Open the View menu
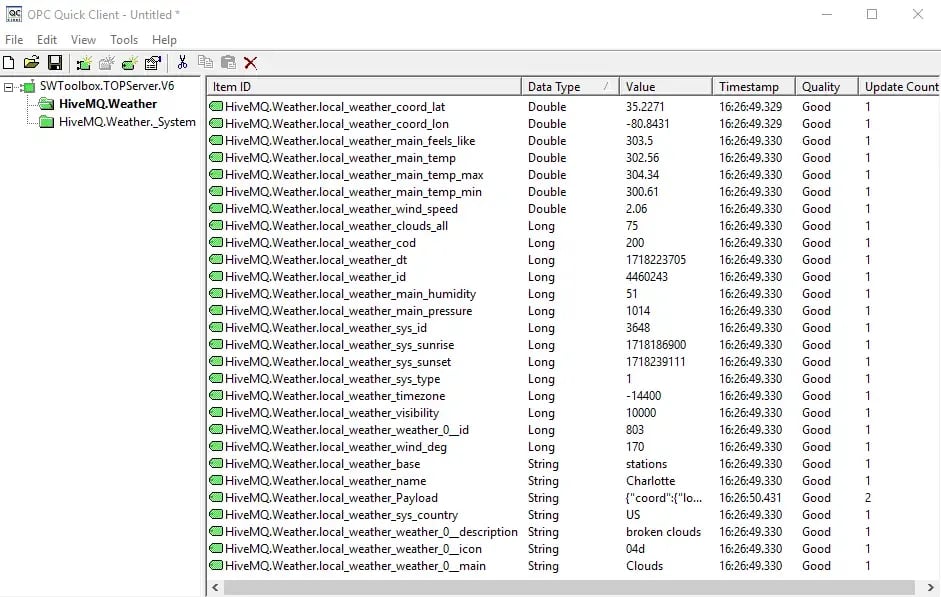The image size is (941, 597). [83, 40]
